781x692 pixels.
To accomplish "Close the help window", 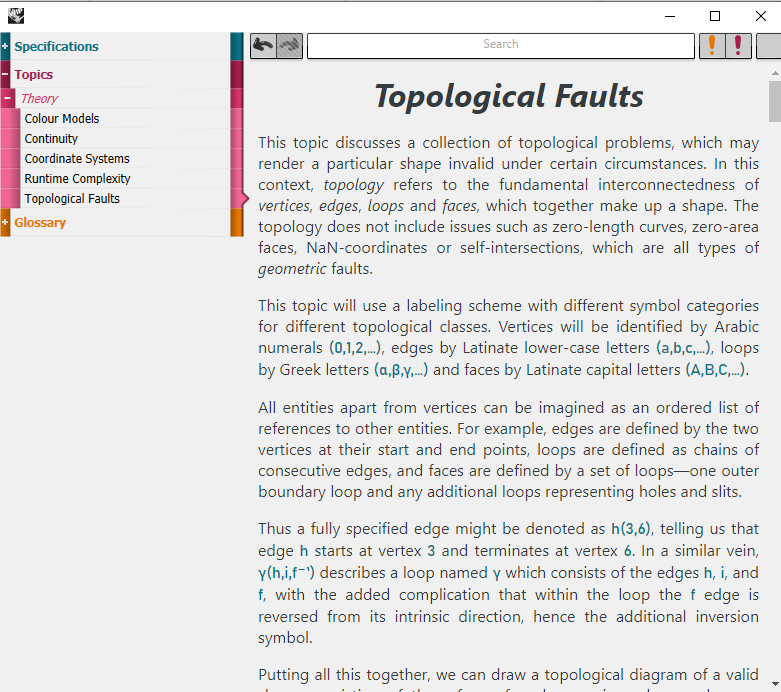I will click(761, 16).
